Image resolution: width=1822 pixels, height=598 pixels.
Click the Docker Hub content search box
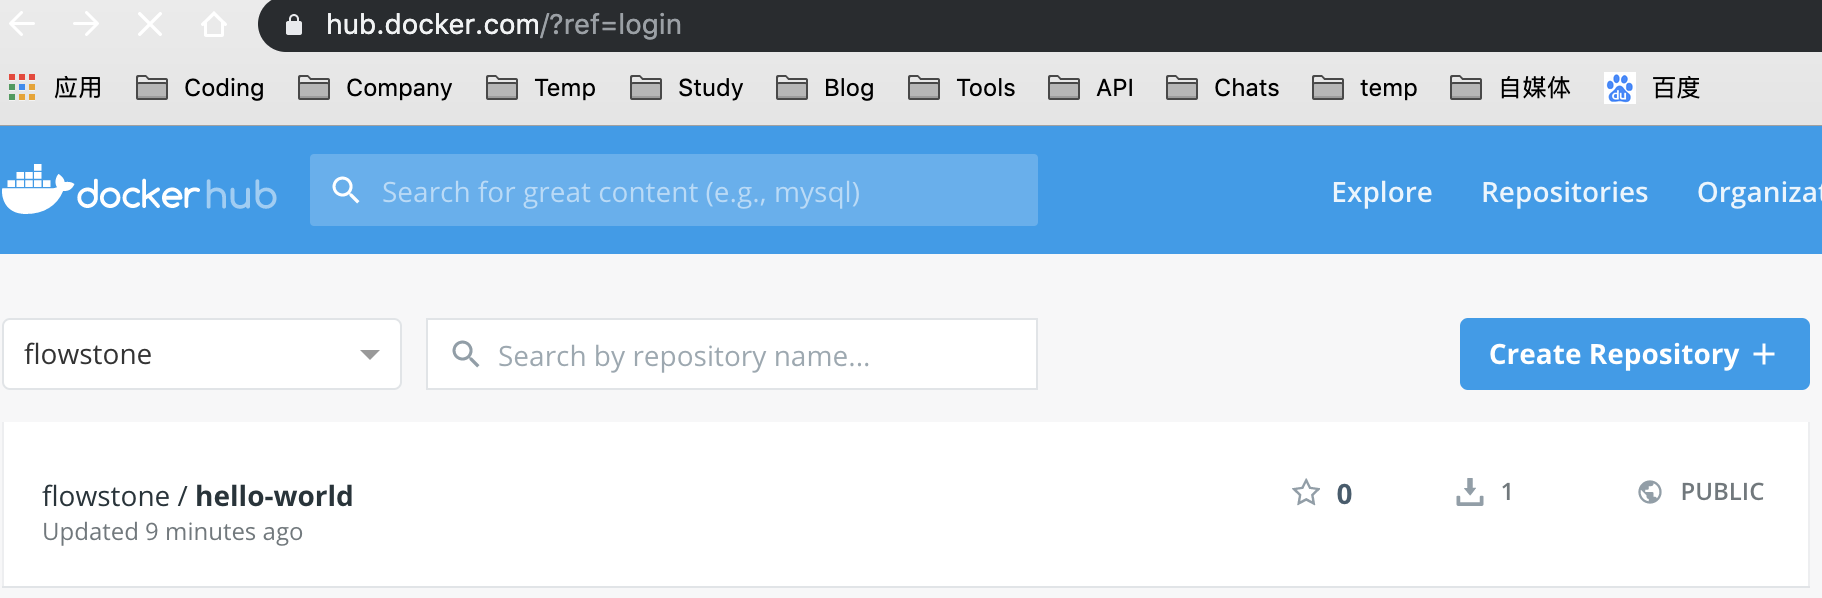coord(674,190)
